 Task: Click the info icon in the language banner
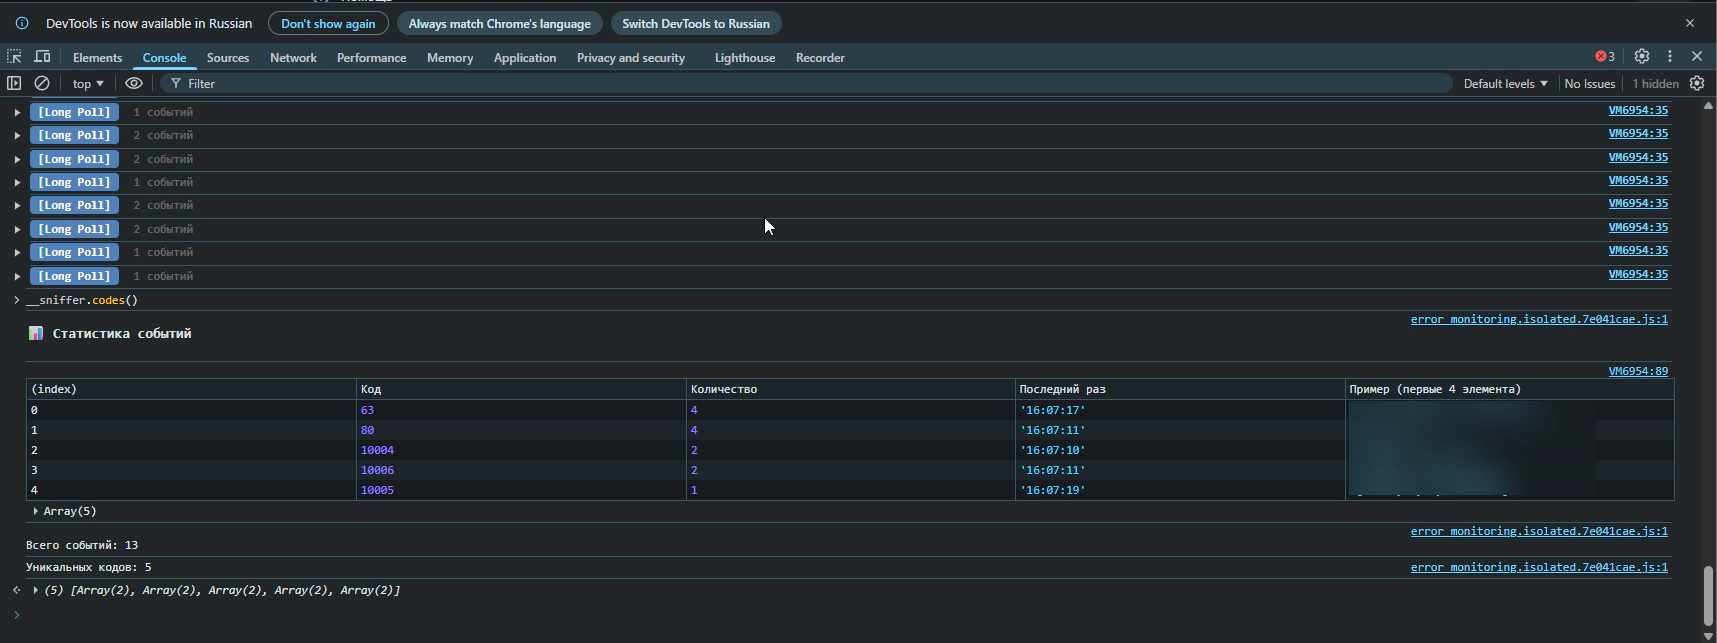22,23
